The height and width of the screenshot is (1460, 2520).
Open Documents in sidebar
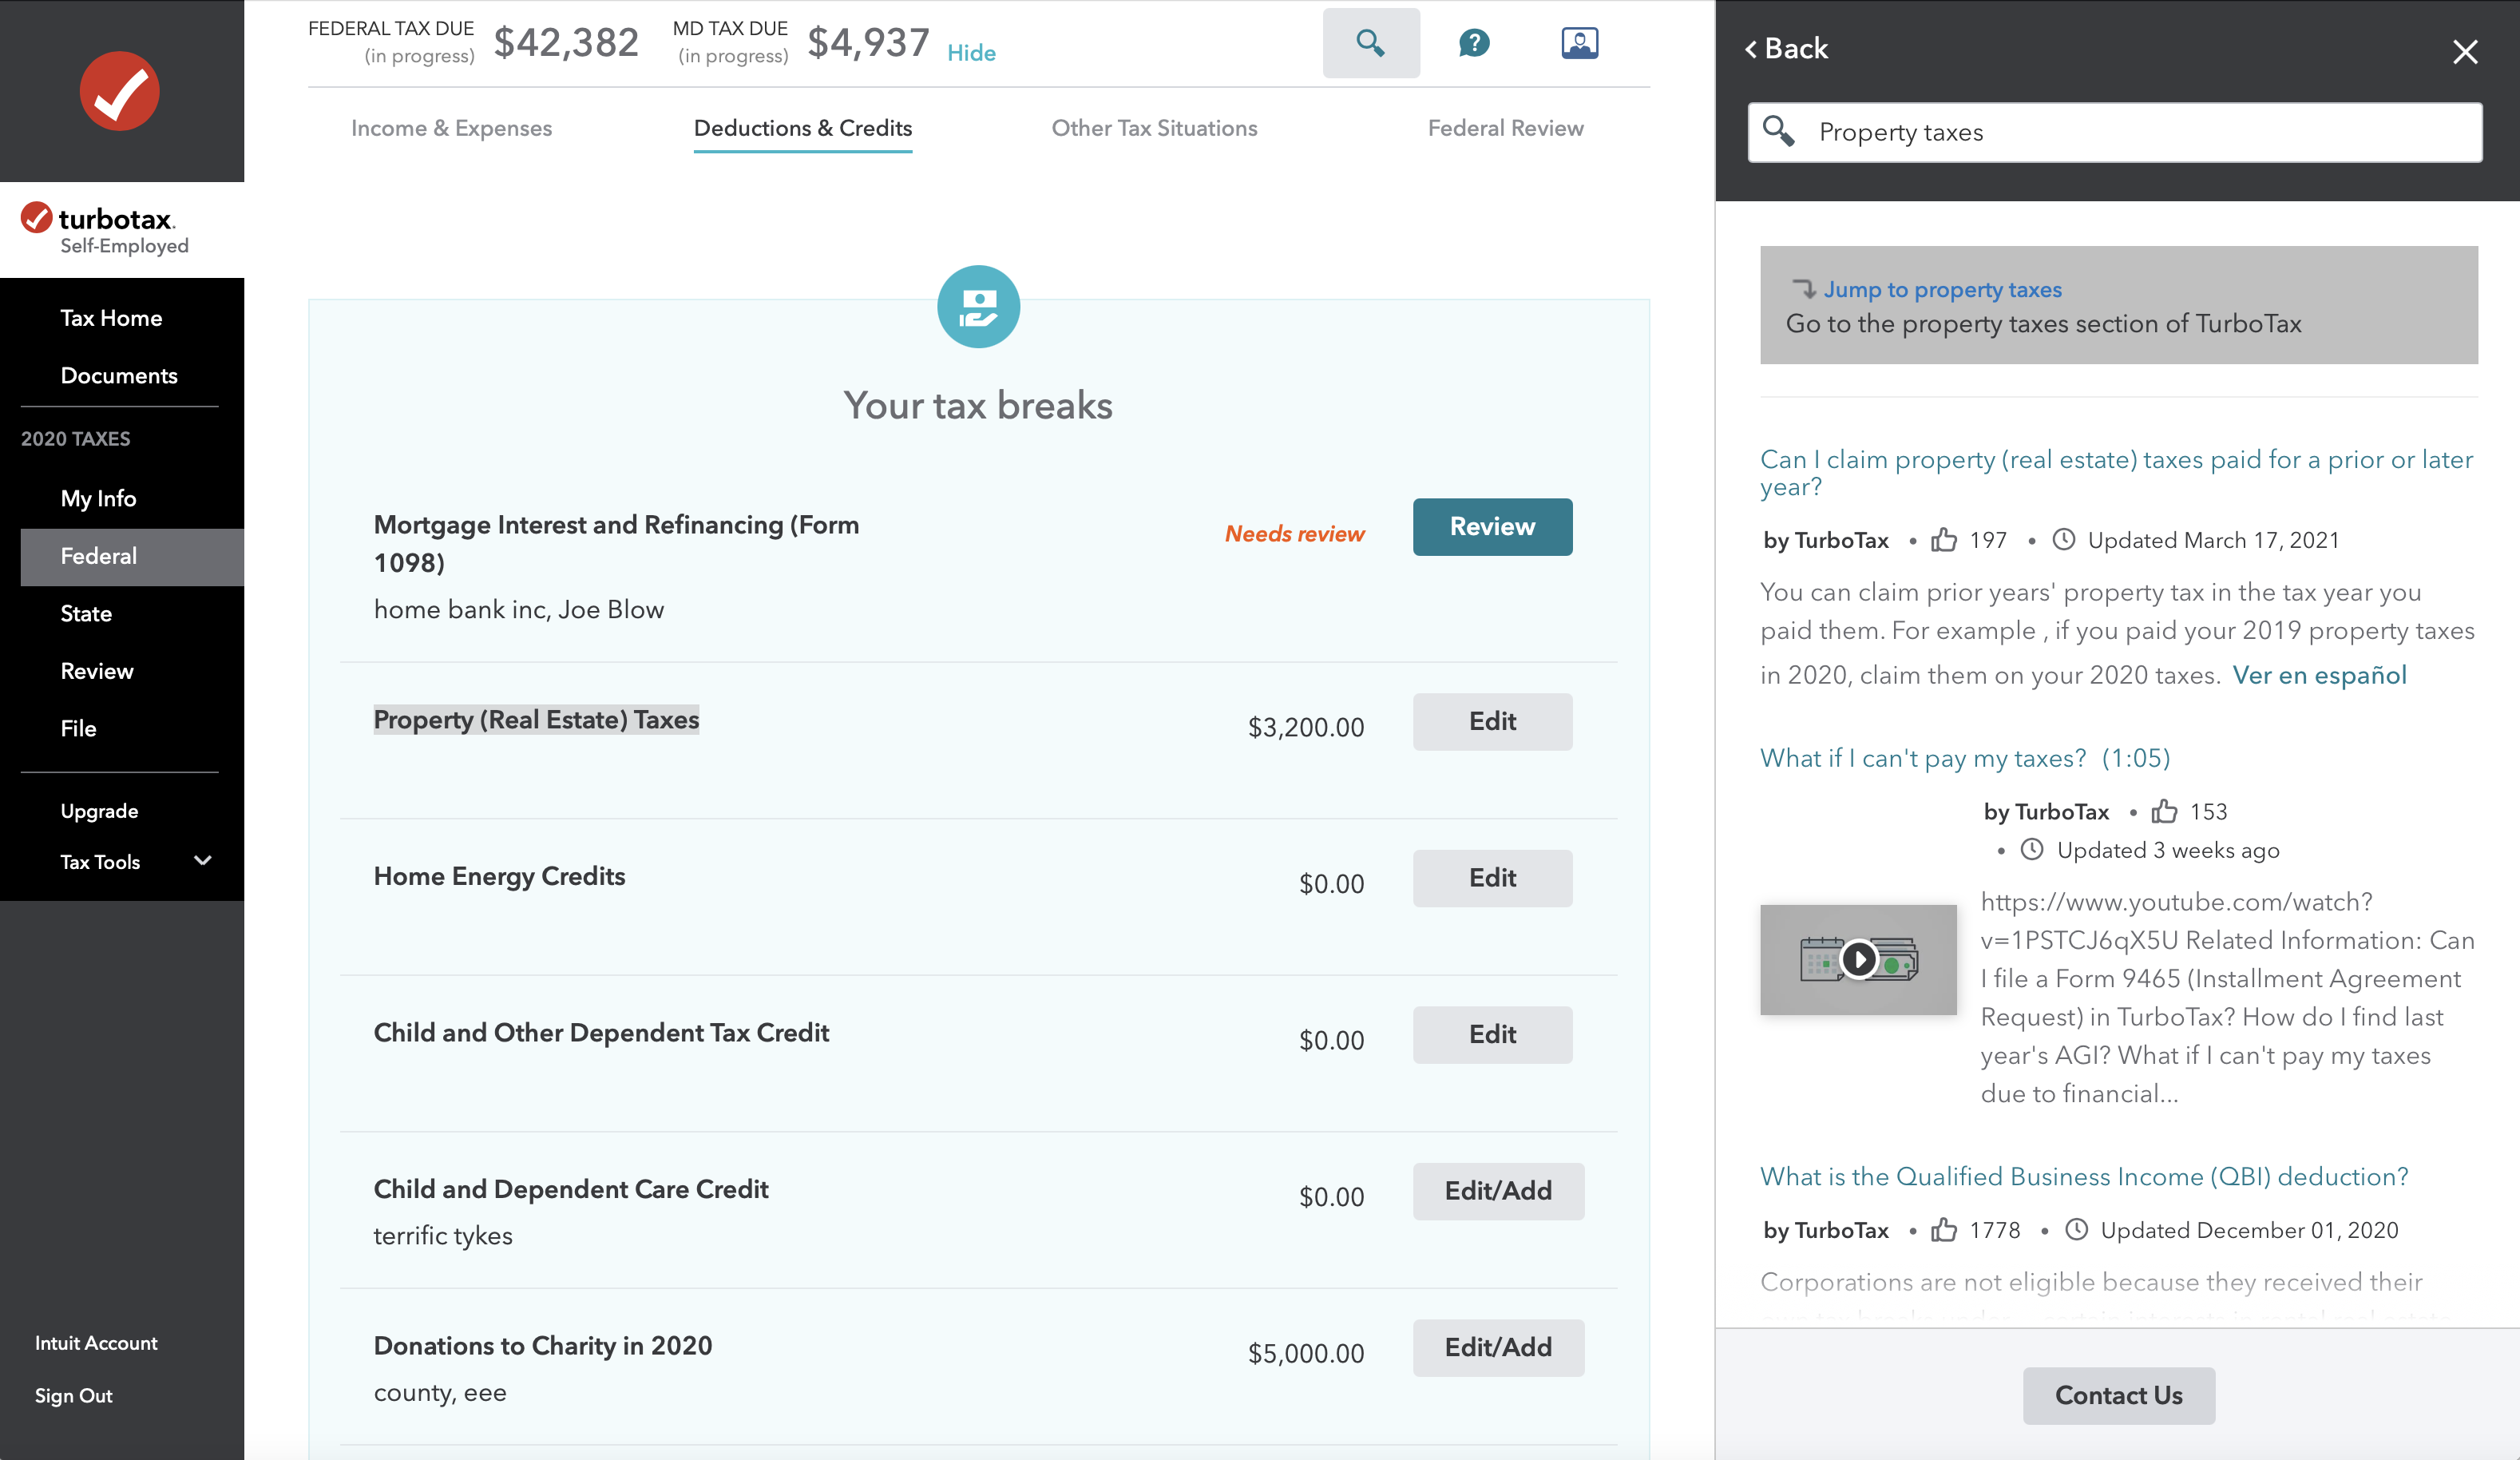[x=119, y=375]
